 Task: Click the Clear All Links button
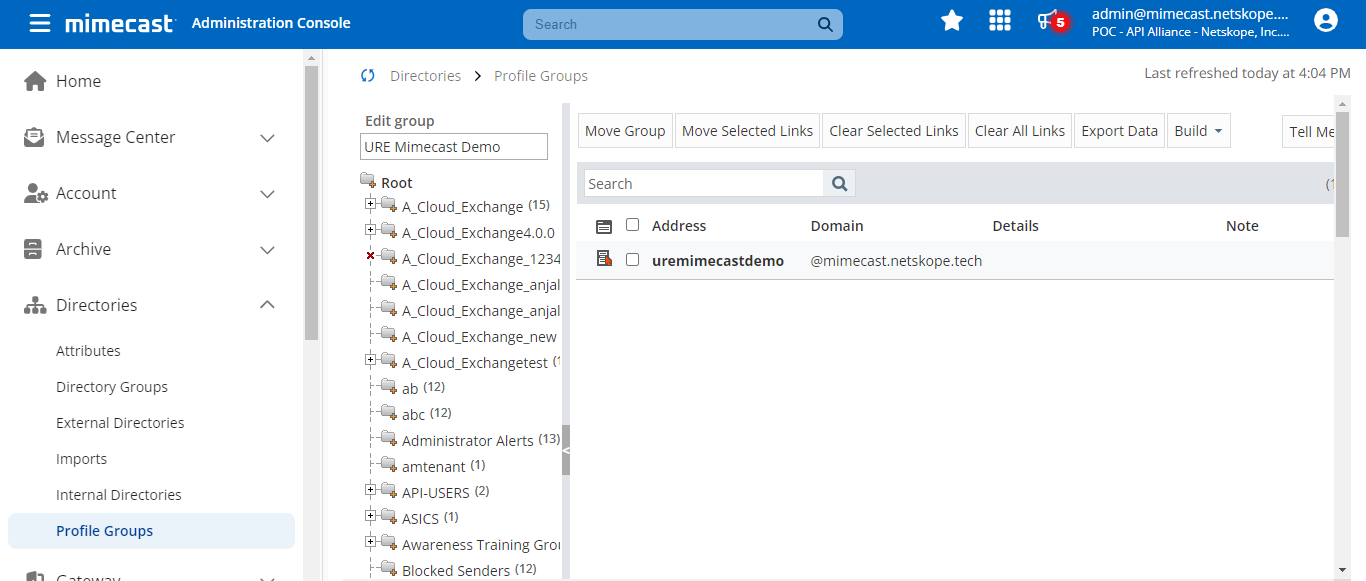[x=1020, y=131]
